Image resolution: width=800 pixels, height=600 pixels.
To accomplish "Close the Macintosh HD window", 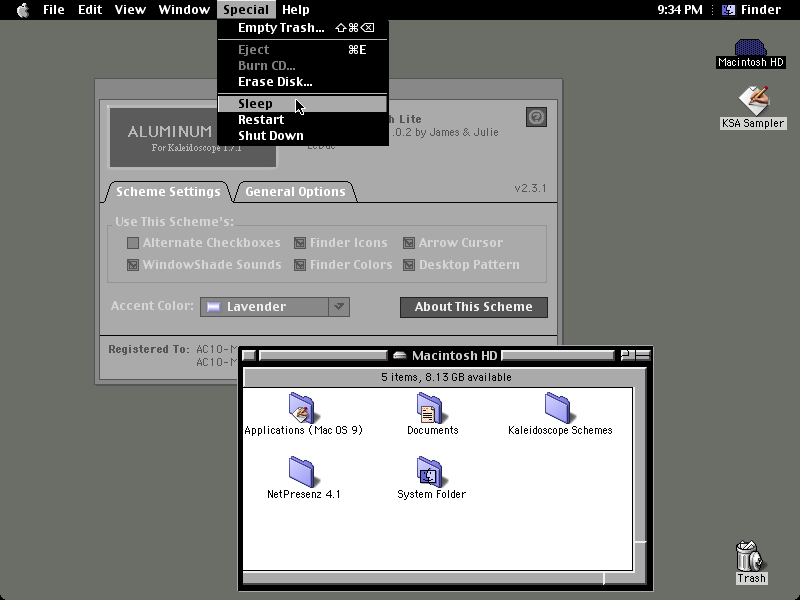I will click(248, 355).
